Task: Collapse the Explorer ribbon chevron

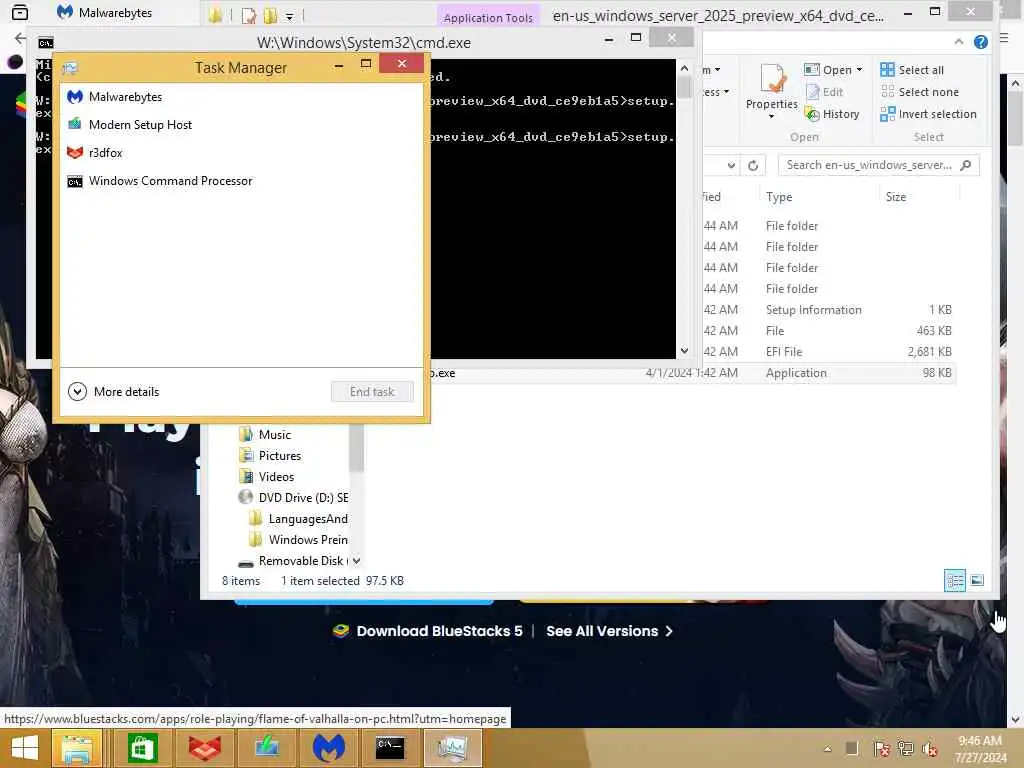Action: point(958,42)
